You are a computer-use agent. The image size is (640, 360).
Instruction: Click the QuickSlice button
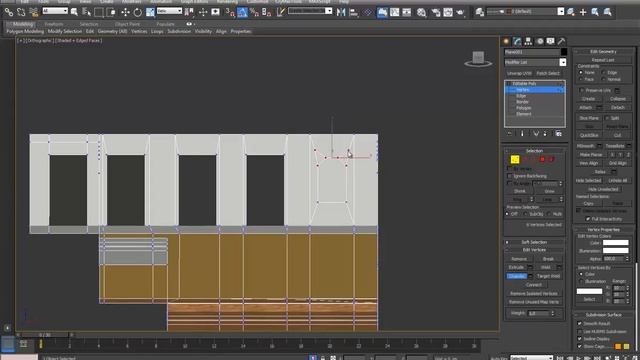[x=589, y=135]
